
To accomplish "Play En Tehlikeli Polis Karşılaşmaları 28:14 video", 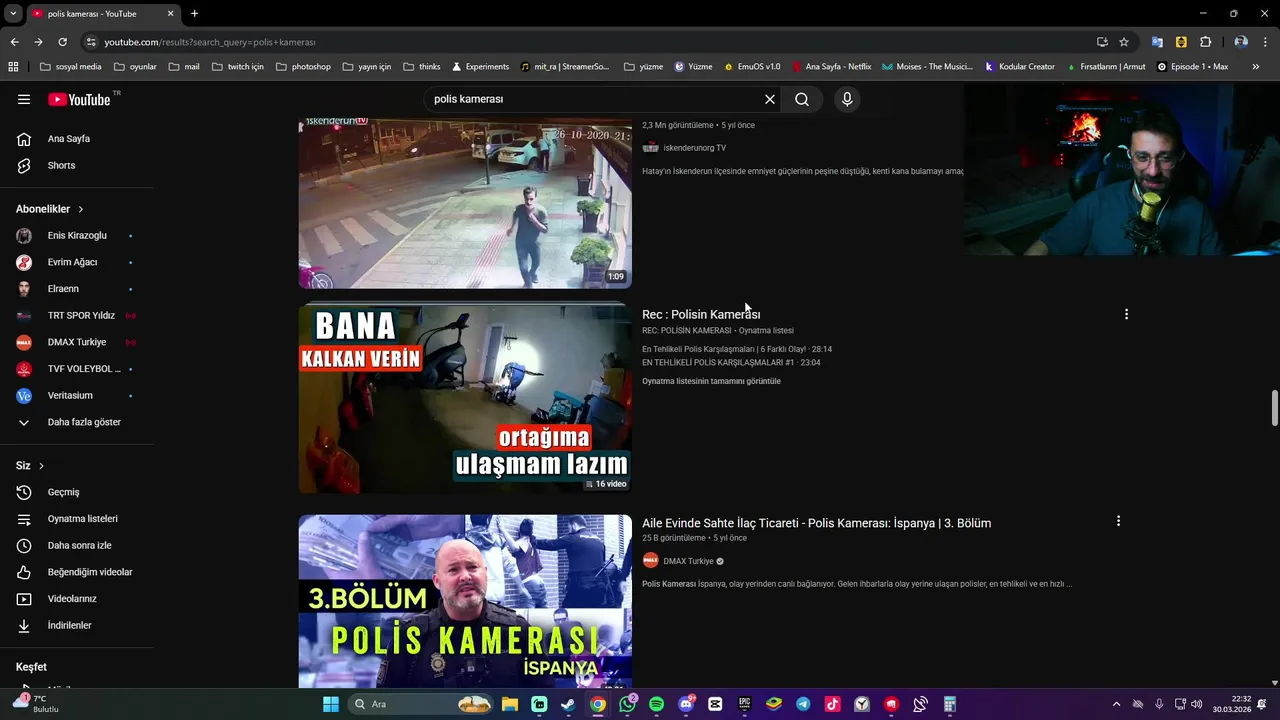I will tap(737, 349).
